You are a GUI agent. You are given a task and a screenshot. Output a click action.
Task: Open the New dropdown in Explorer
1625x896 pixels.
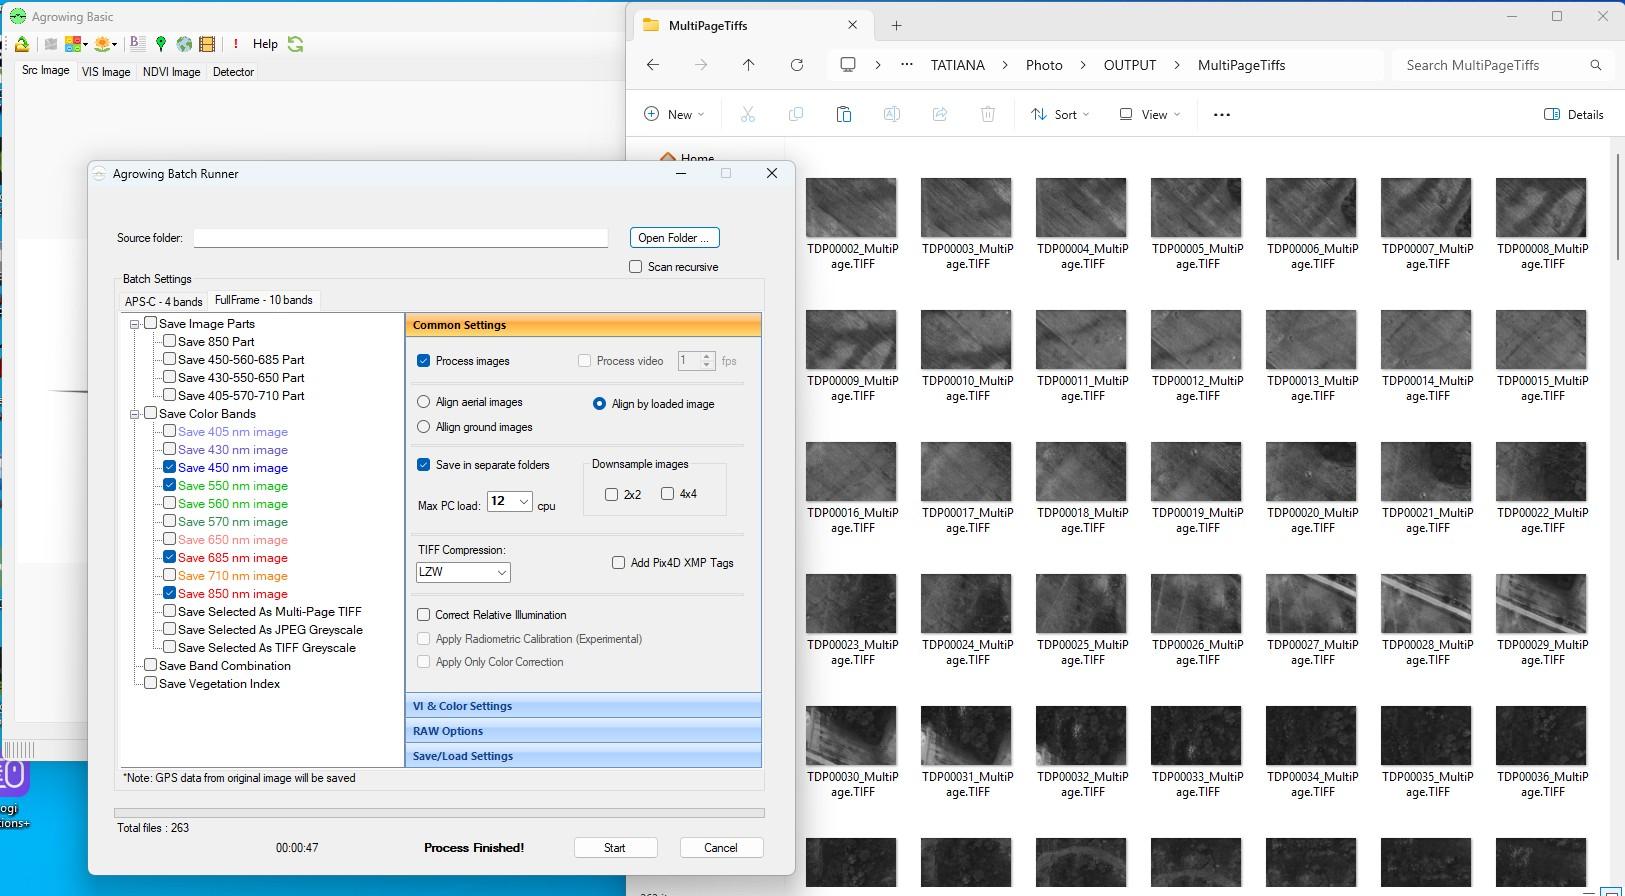pyautogui.click(x=675, y=115)
